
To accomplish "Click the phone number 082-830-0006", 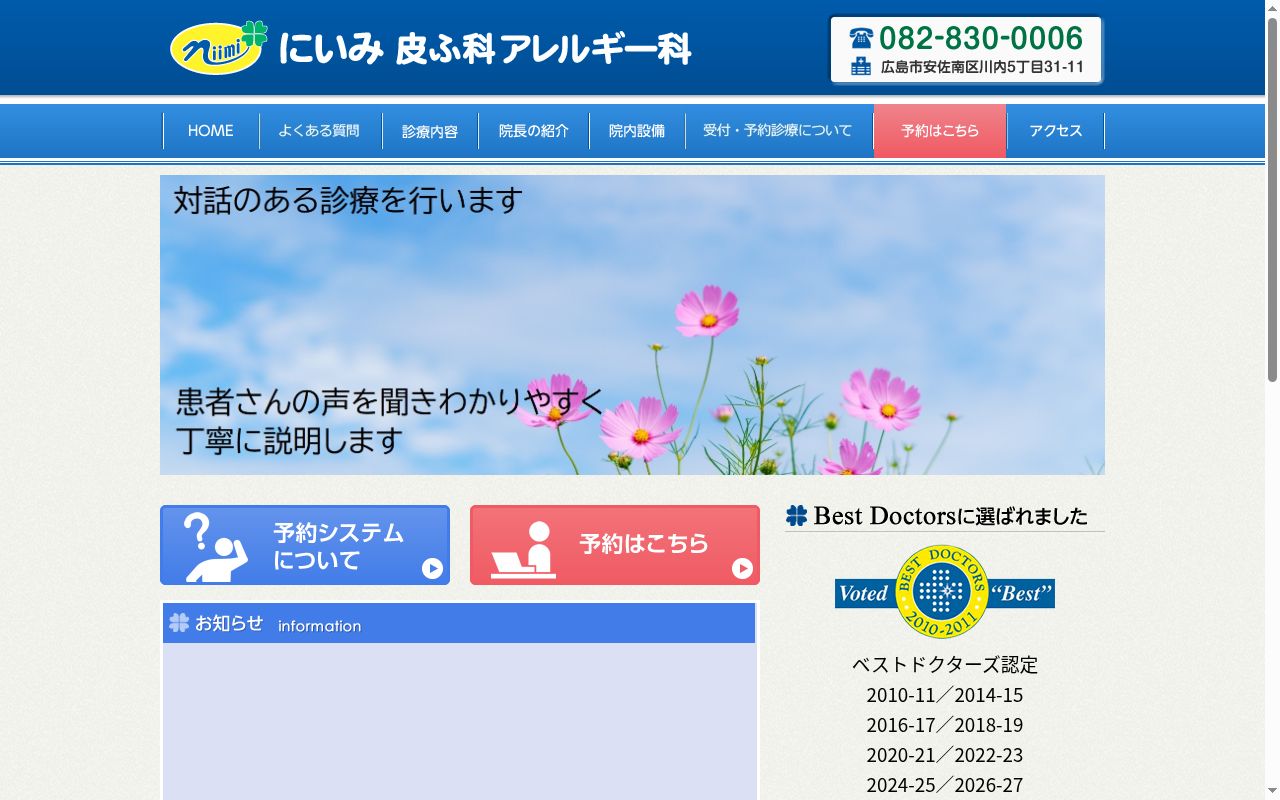I will pyautogui.click(x=981, y=38).
